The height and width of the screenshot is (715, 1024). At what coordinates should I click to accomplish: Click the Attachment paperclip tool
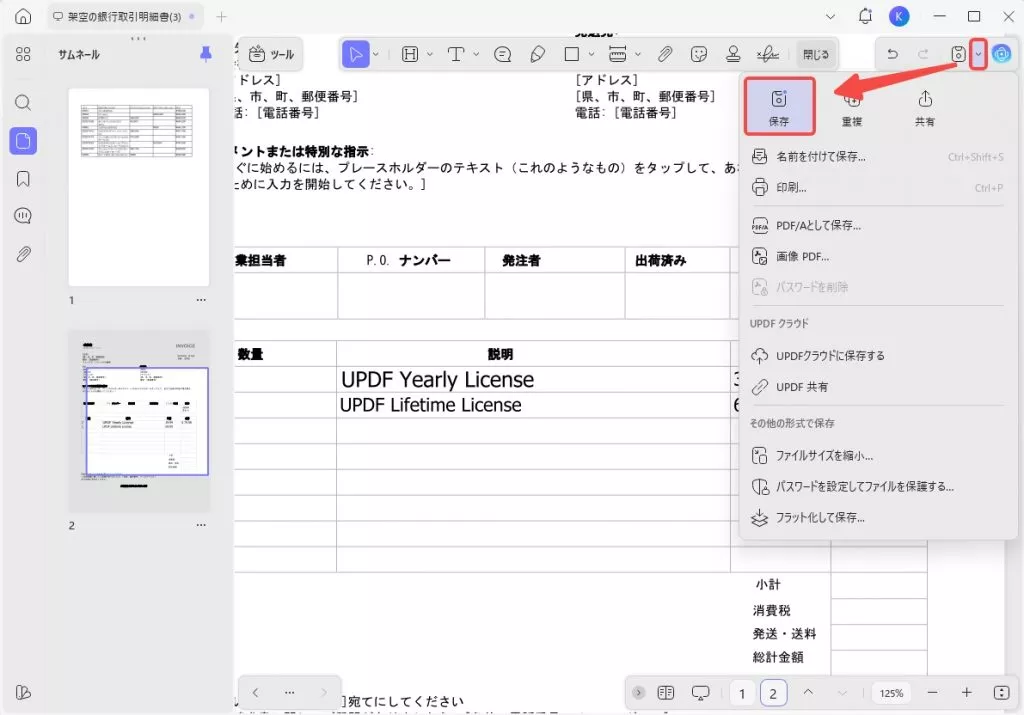point(668,54)
